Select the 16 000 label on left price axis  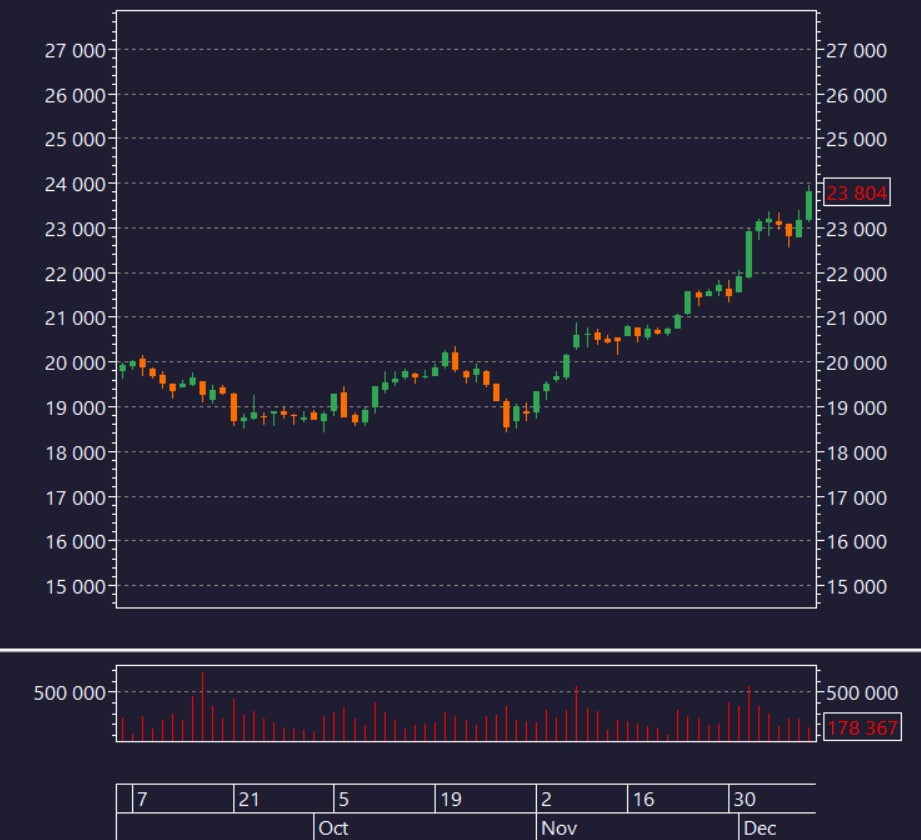75,542
